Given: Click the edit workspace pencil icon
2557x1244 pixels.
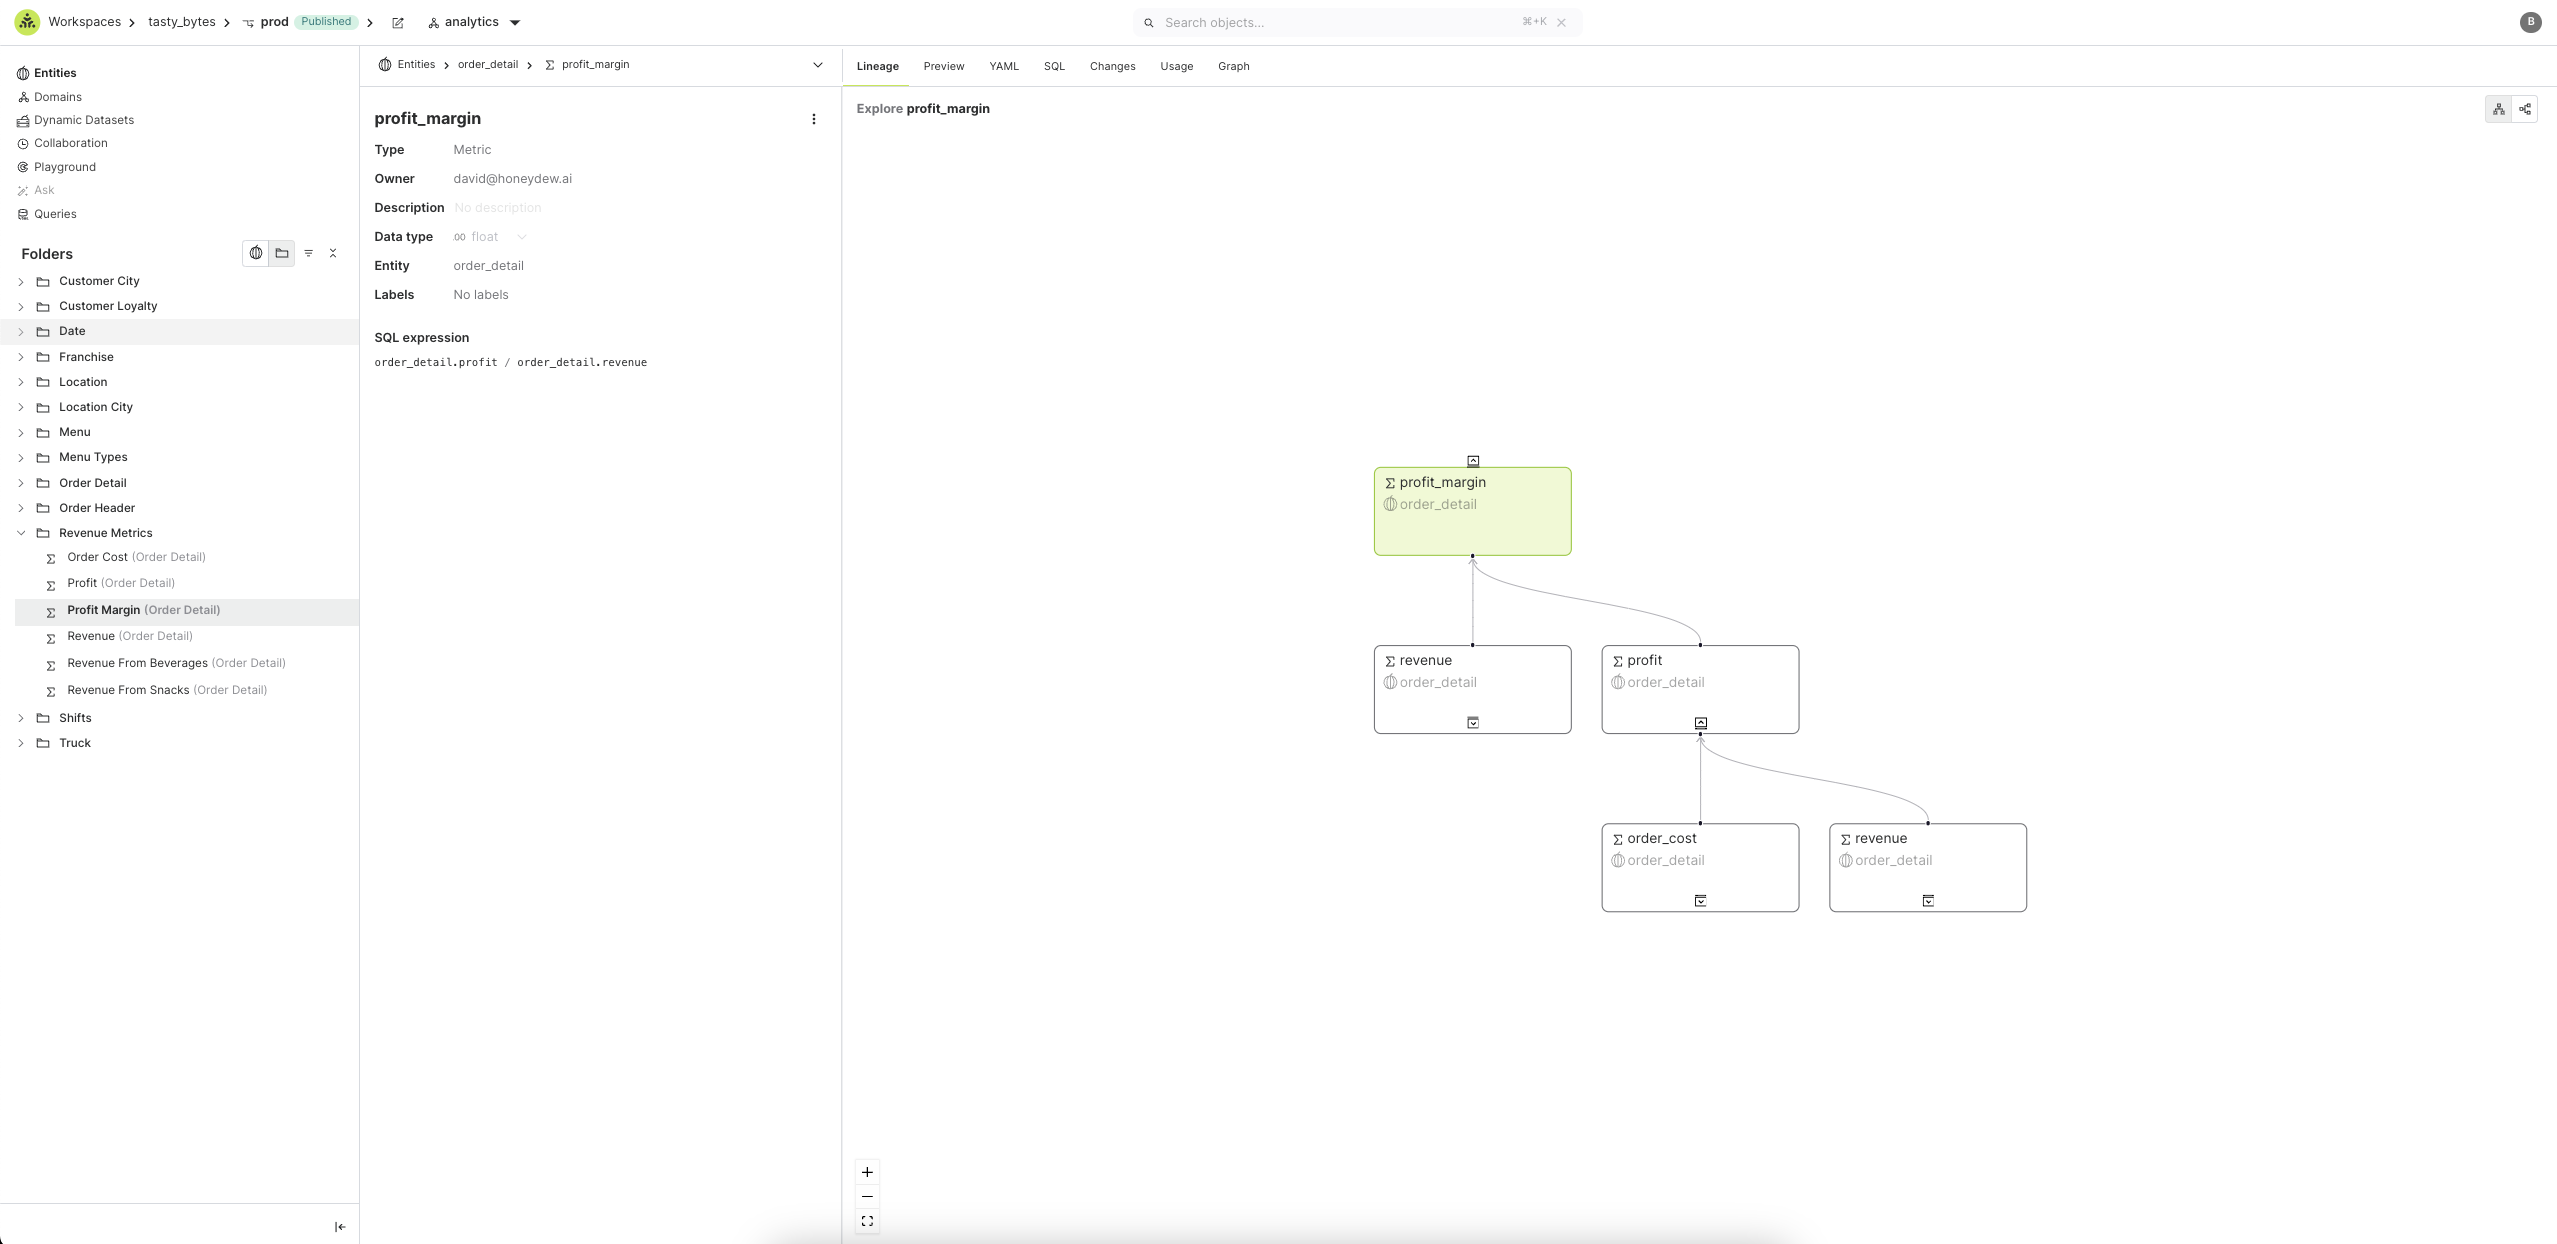Looking at the screenshot, I should tap(398, 23).
